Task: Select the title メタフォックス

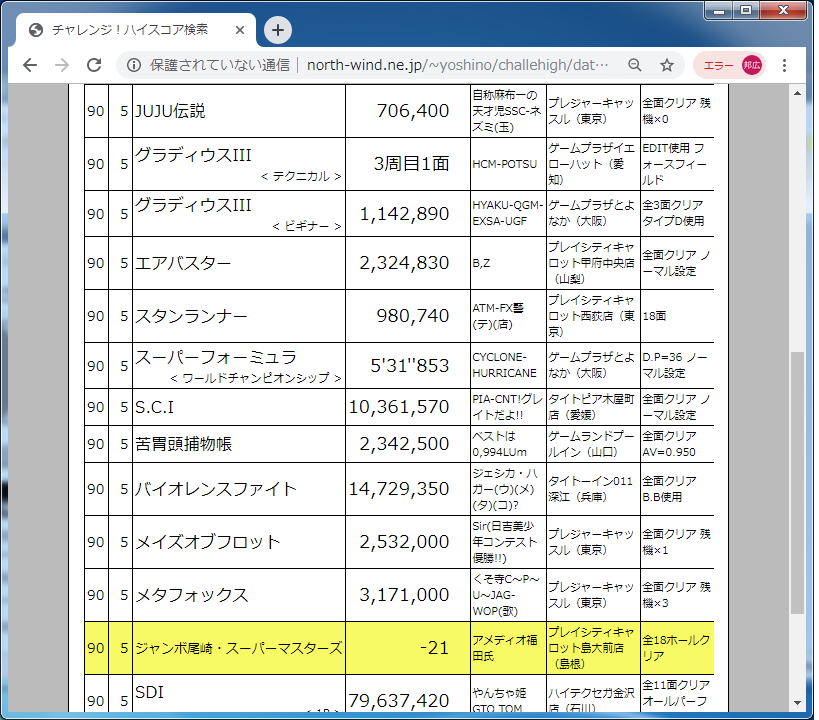Action: pyautogui.click(x=192, y=596)
